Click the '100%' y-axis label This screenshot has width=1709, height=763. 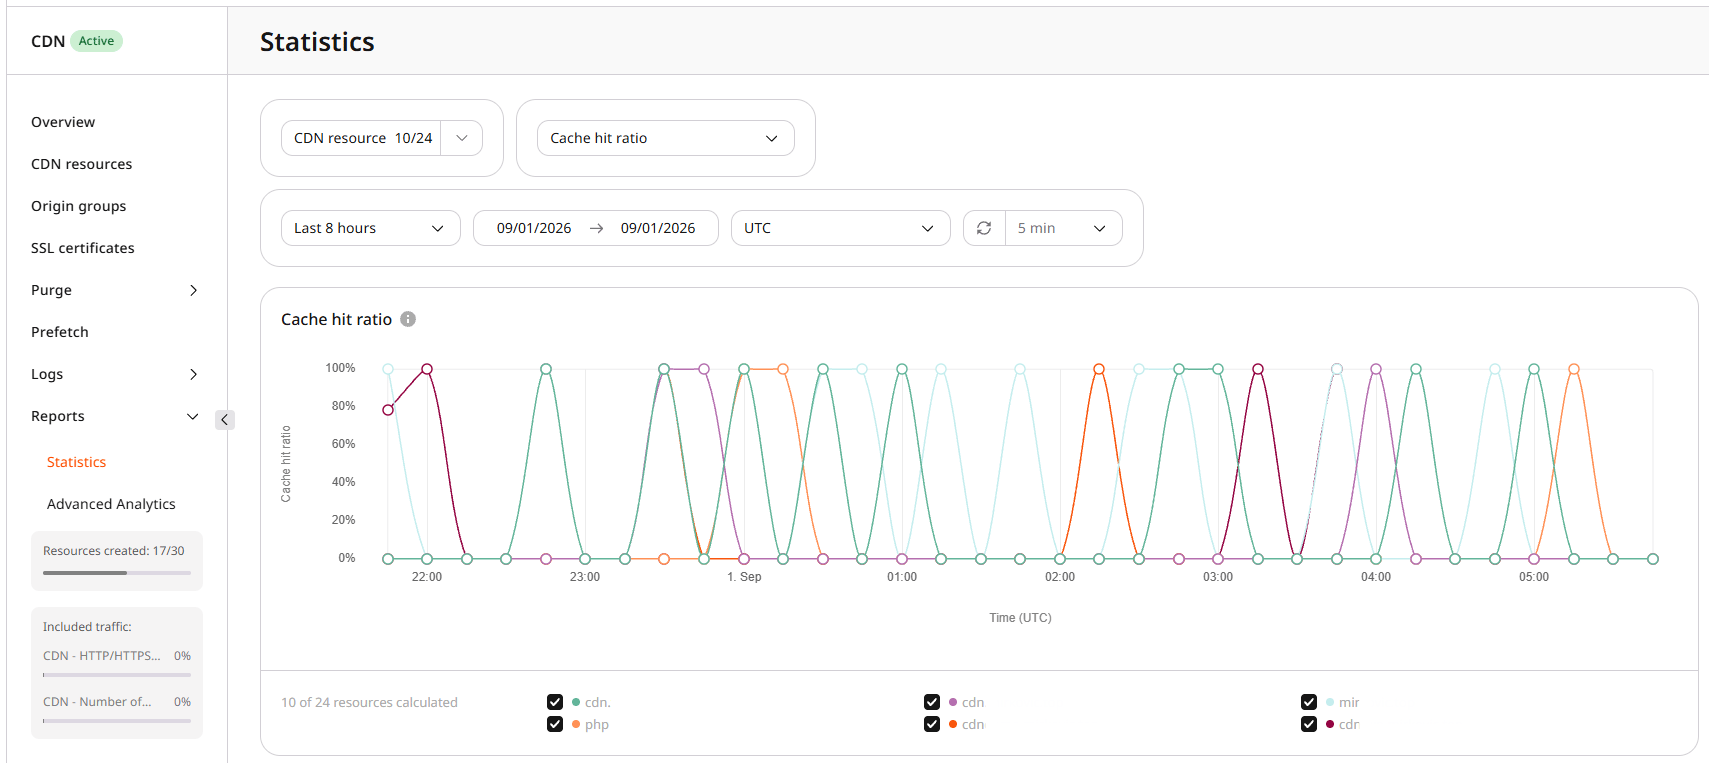click(x=340, y=368)
